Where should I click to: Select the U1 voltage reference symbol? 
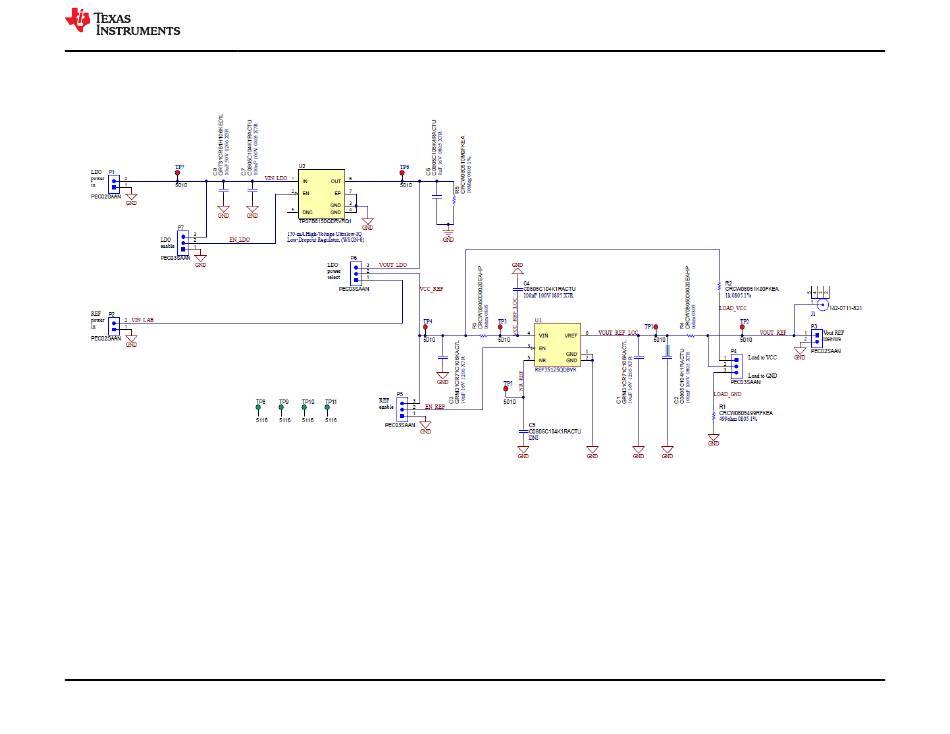pos(557,345)
